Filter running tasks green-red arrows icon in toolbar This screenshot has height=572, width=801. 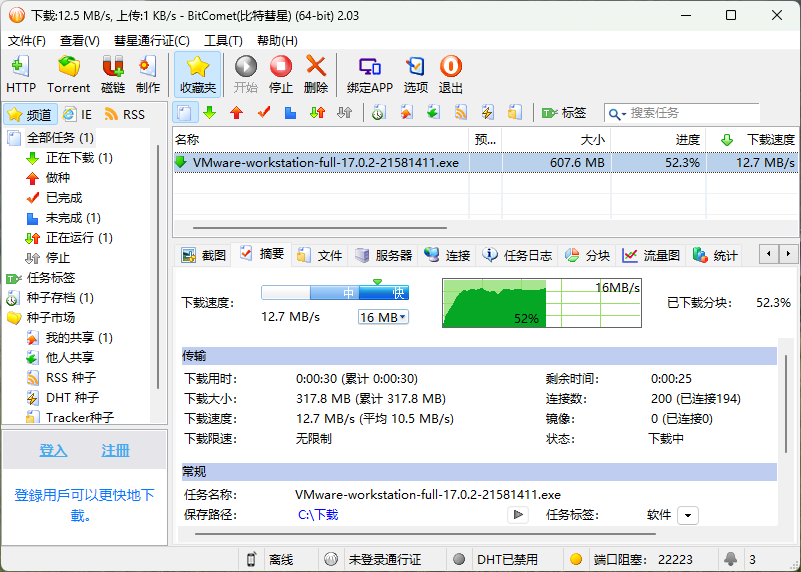(x=317, y=113)
